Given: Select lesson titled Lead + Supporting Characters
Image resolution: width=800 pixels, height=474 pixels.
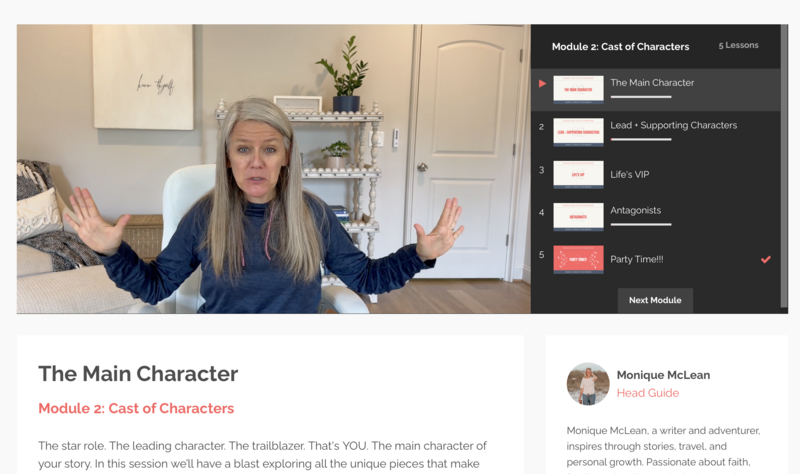Looking at the screenshot, I should pos(673,126).
